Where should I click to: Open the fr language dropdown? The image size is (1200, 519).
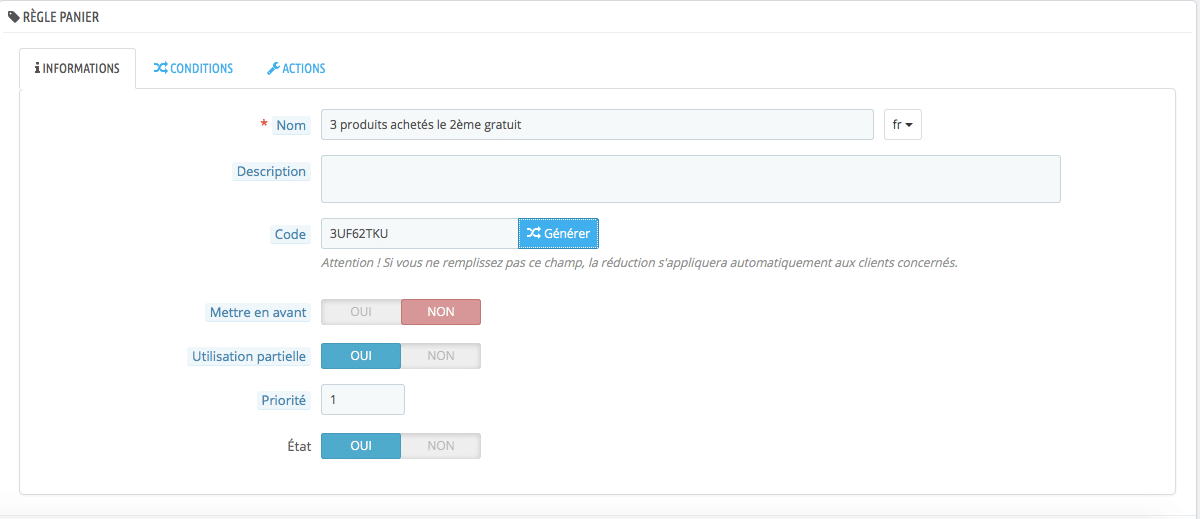click(x=902, y=125)
